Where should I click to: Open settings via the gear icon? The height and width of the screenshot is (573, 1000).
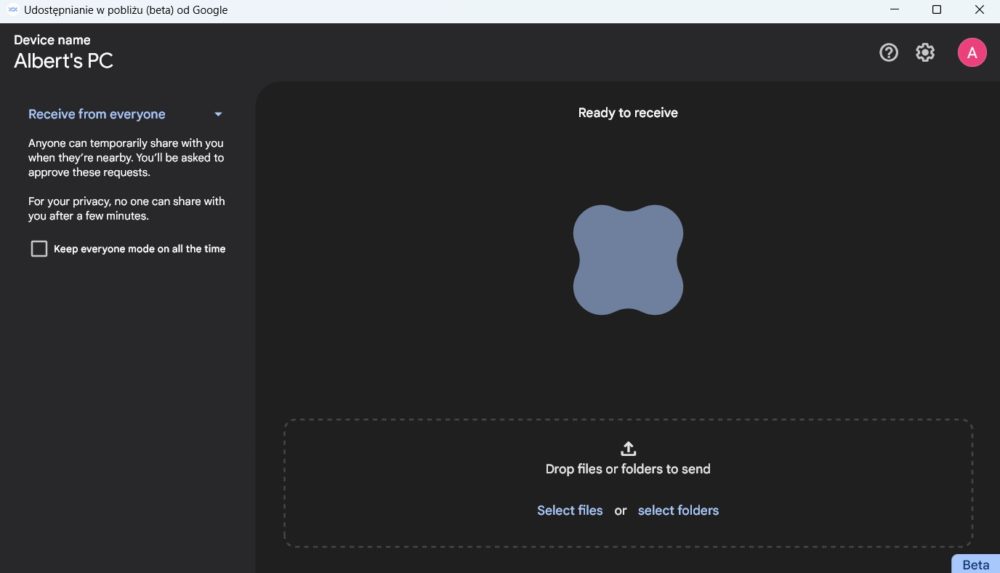click(x=925, y=52)
